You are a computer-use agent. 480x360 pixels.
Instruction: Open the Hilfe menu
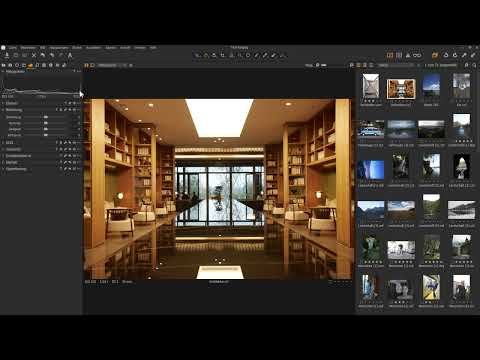click(x=153, y=48)
